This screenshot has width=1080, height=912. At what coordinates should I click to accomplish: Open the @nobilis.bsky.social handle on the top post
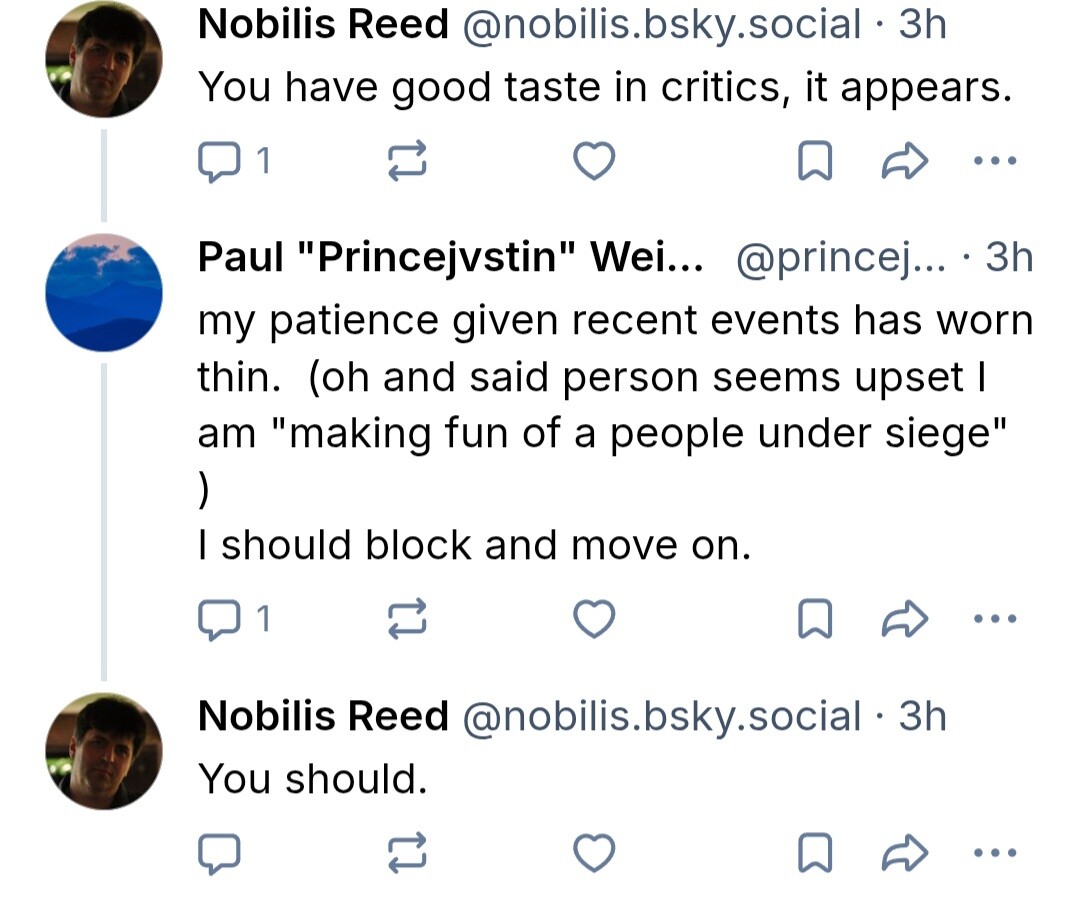(660, 25)
